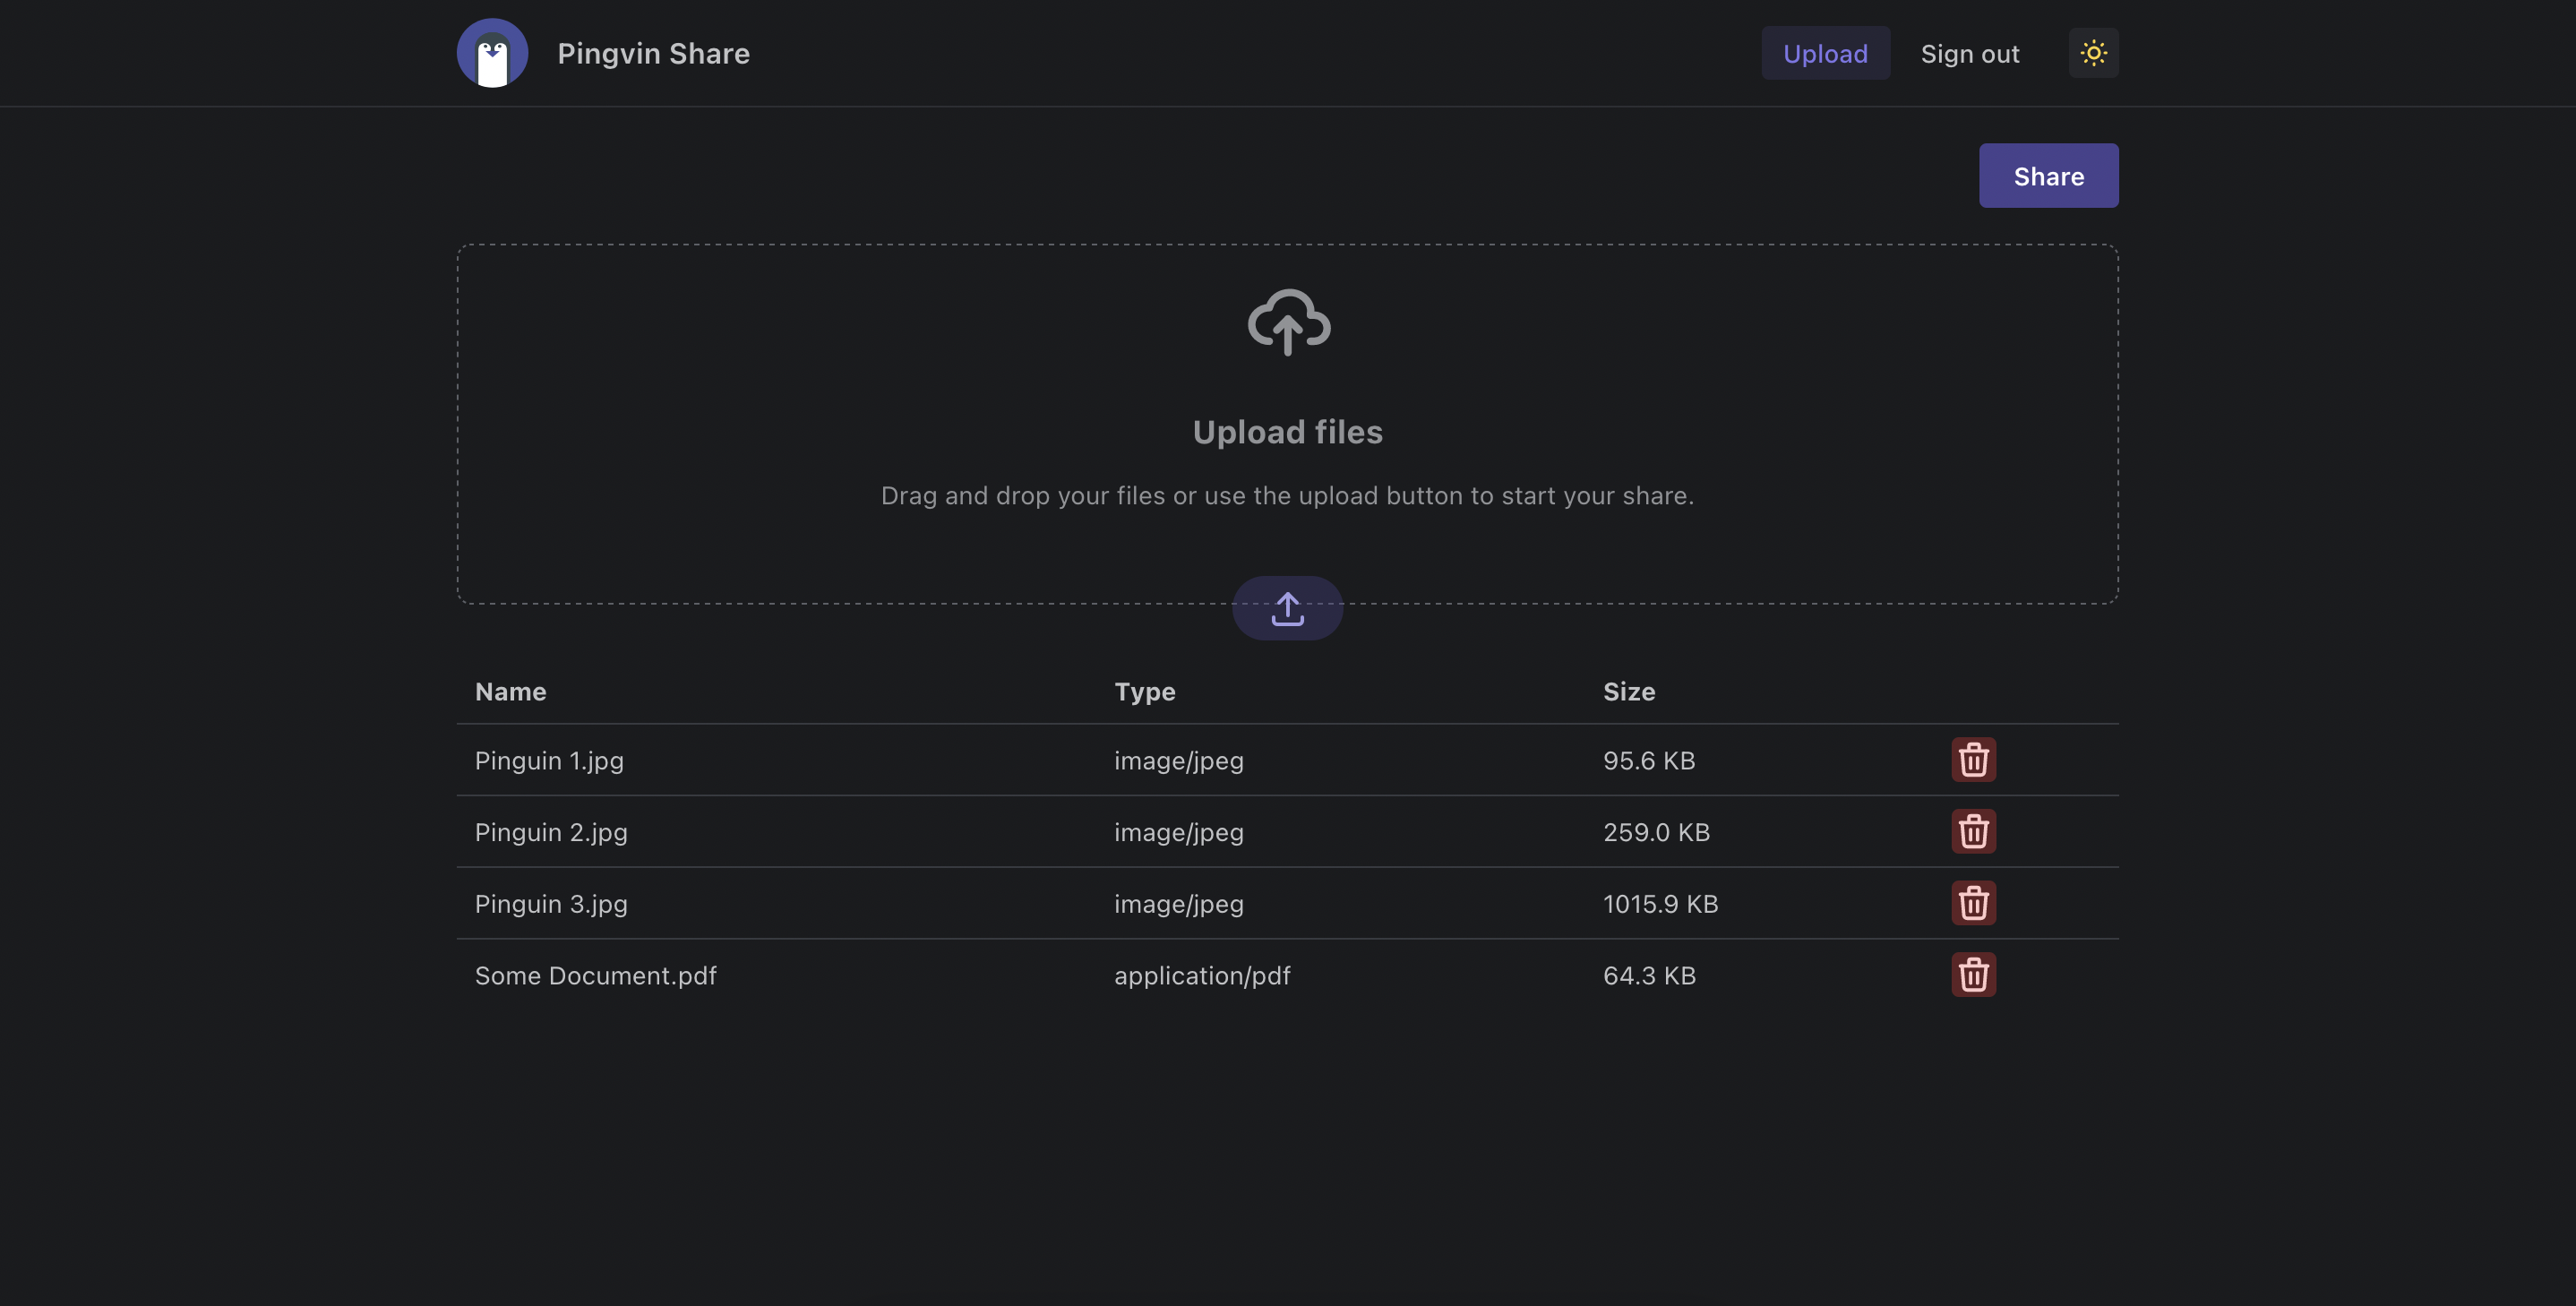Toggle light theme with the sun icon
2576x1306 pixels.
[2093, 53]
